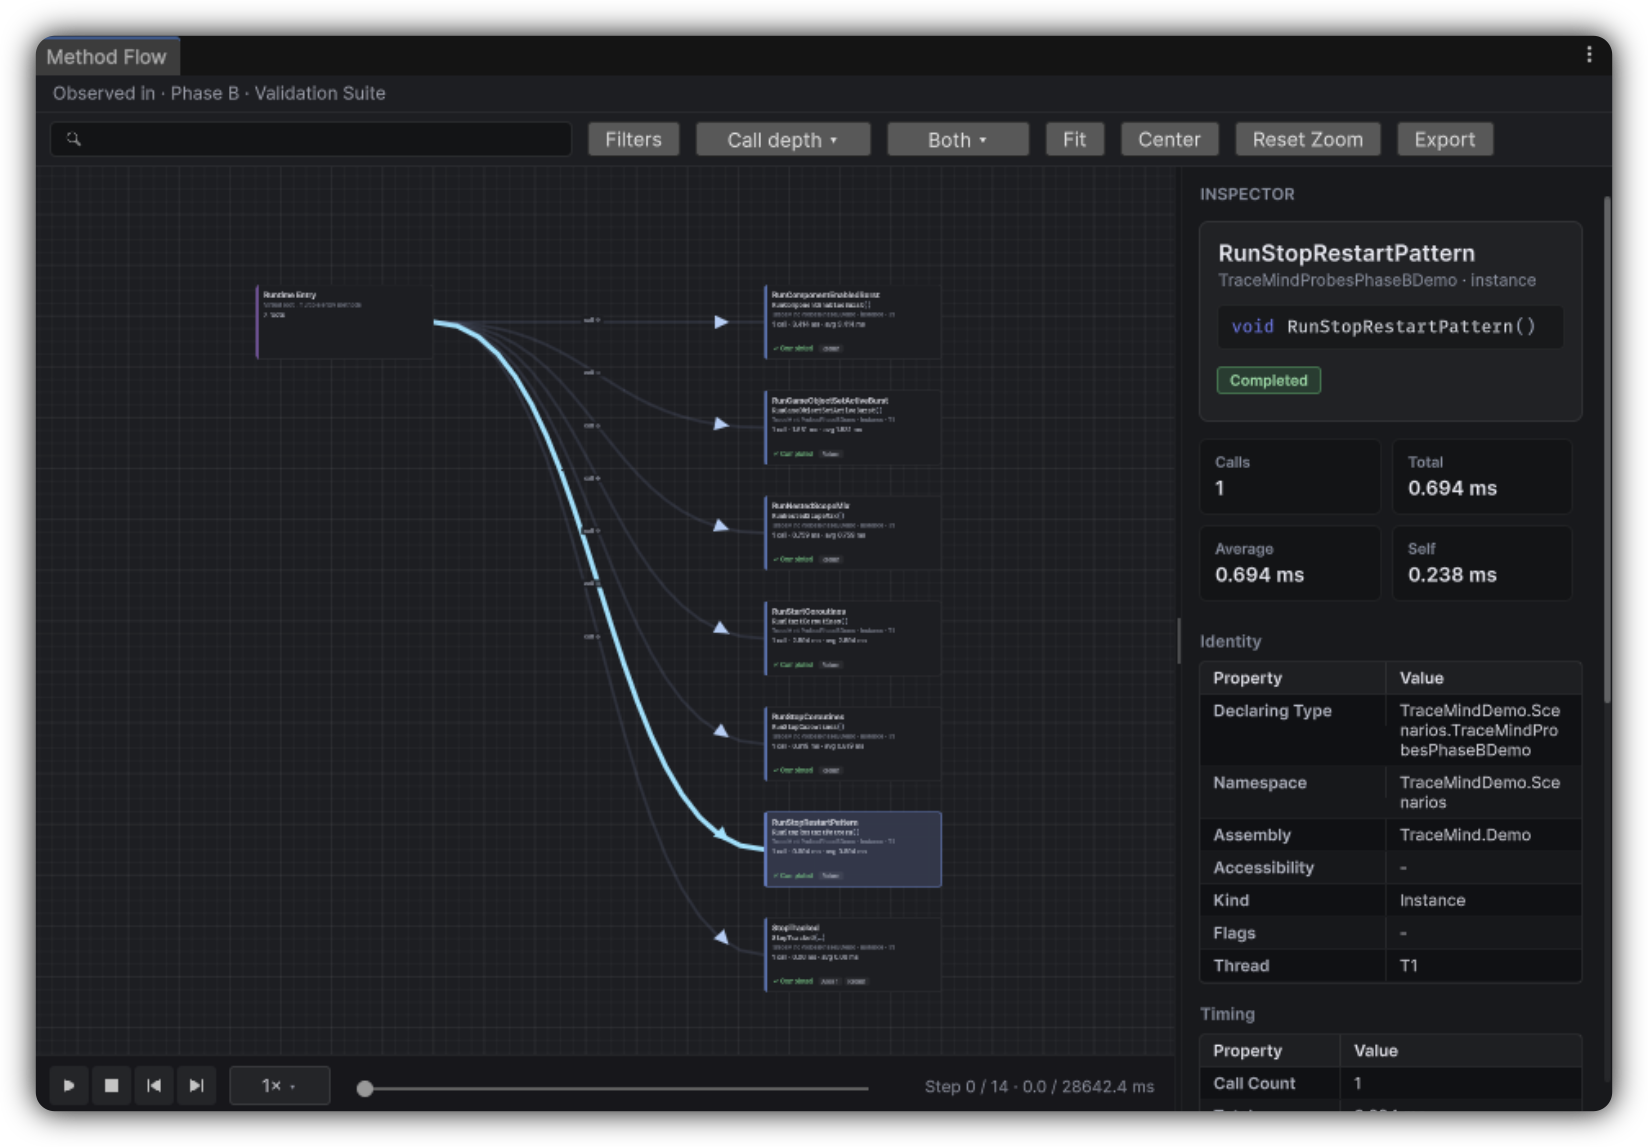Image resolution: width=1648 pixels, height=1147 pixels.
Task: Click the Center button
Action: [1169, 140]
